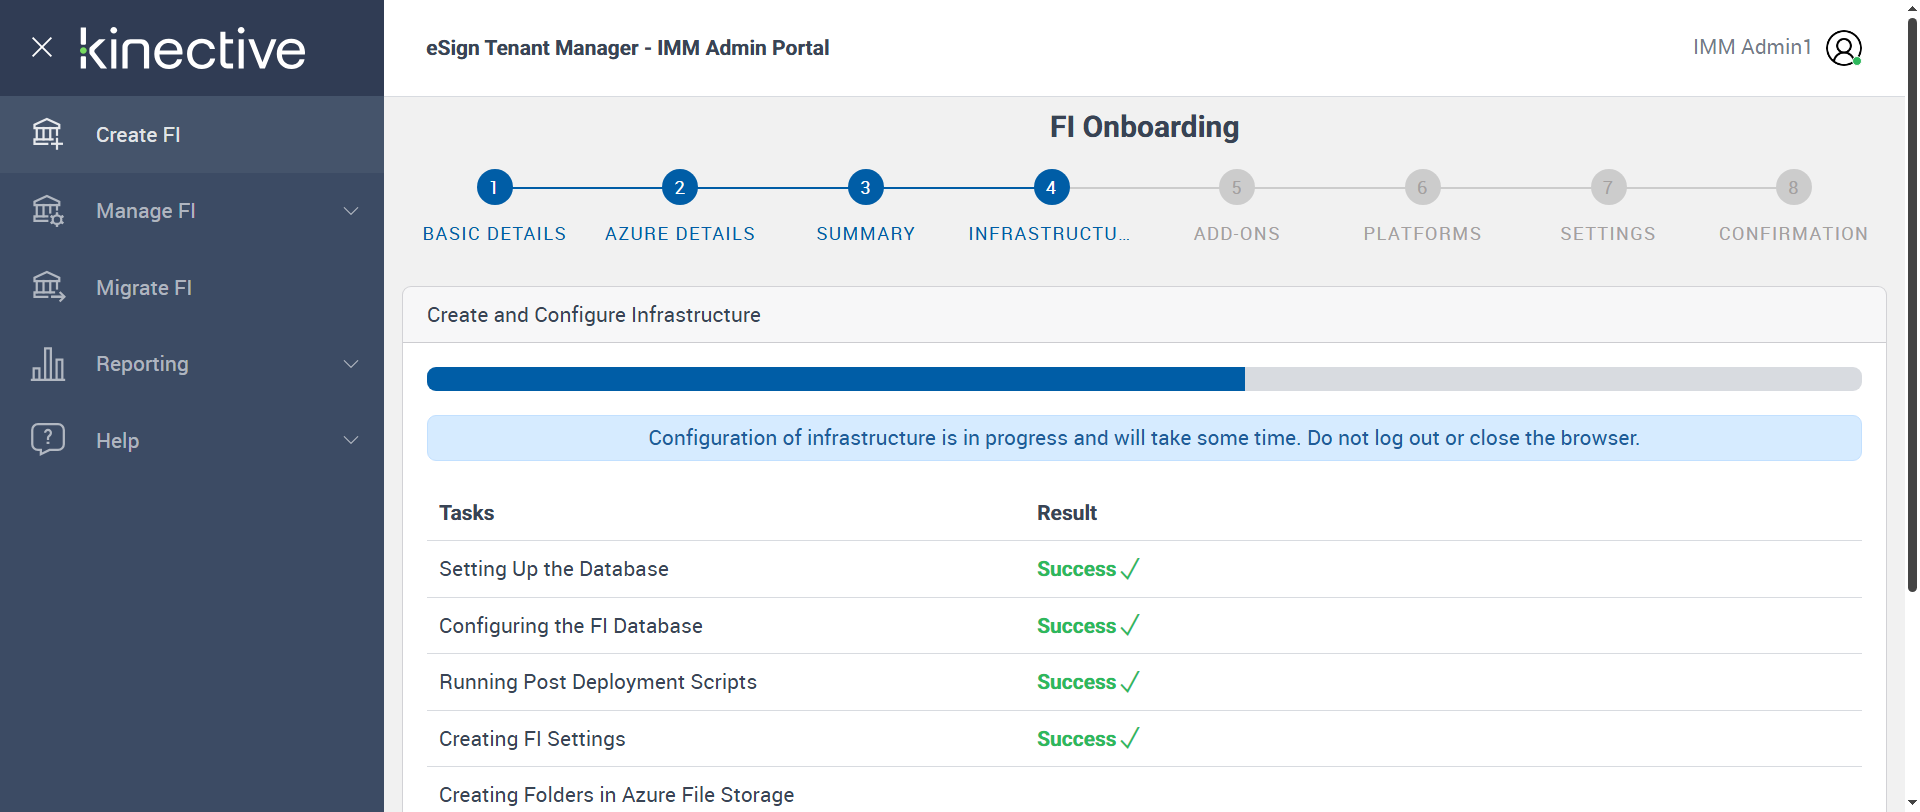Screen dimensions: 1920x812
Task: Click the Result column header
Action: click(x=1067, y=513)
